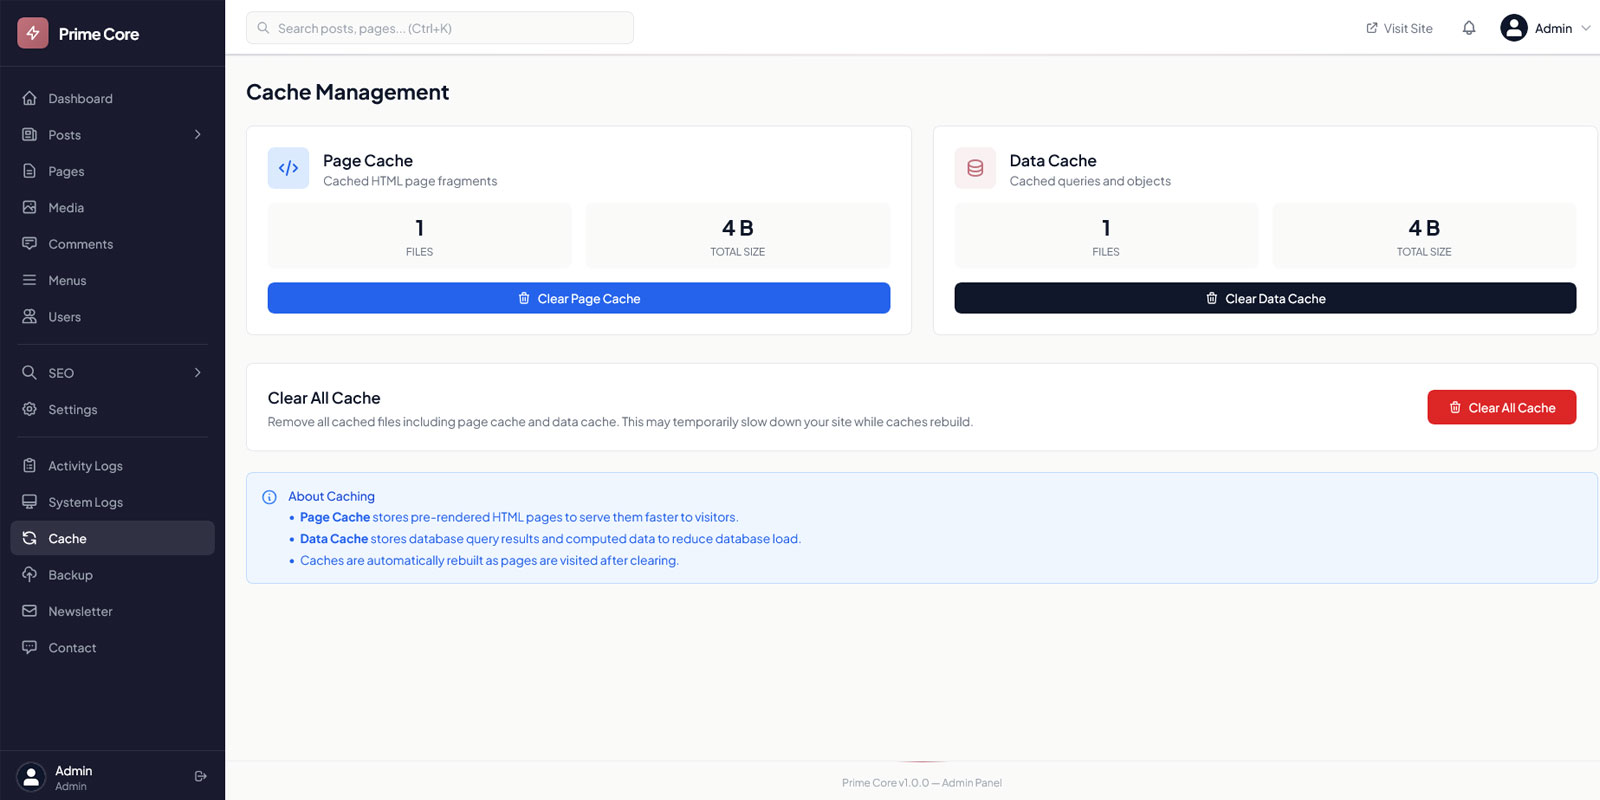Click the Page Cache code icon
The image size is (1600, 800).
pyautogui.click(x=288, y=168)
